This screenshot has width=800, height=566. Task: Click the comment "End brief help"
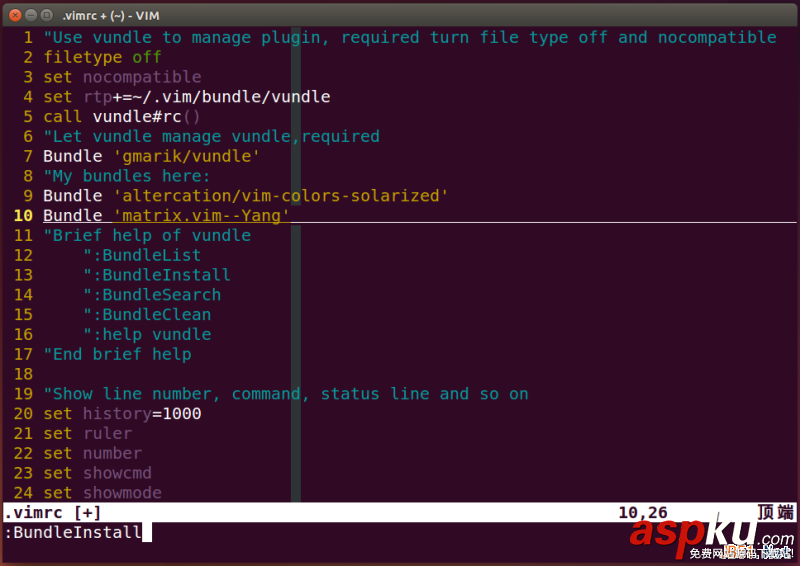click(x=117, y=354)
